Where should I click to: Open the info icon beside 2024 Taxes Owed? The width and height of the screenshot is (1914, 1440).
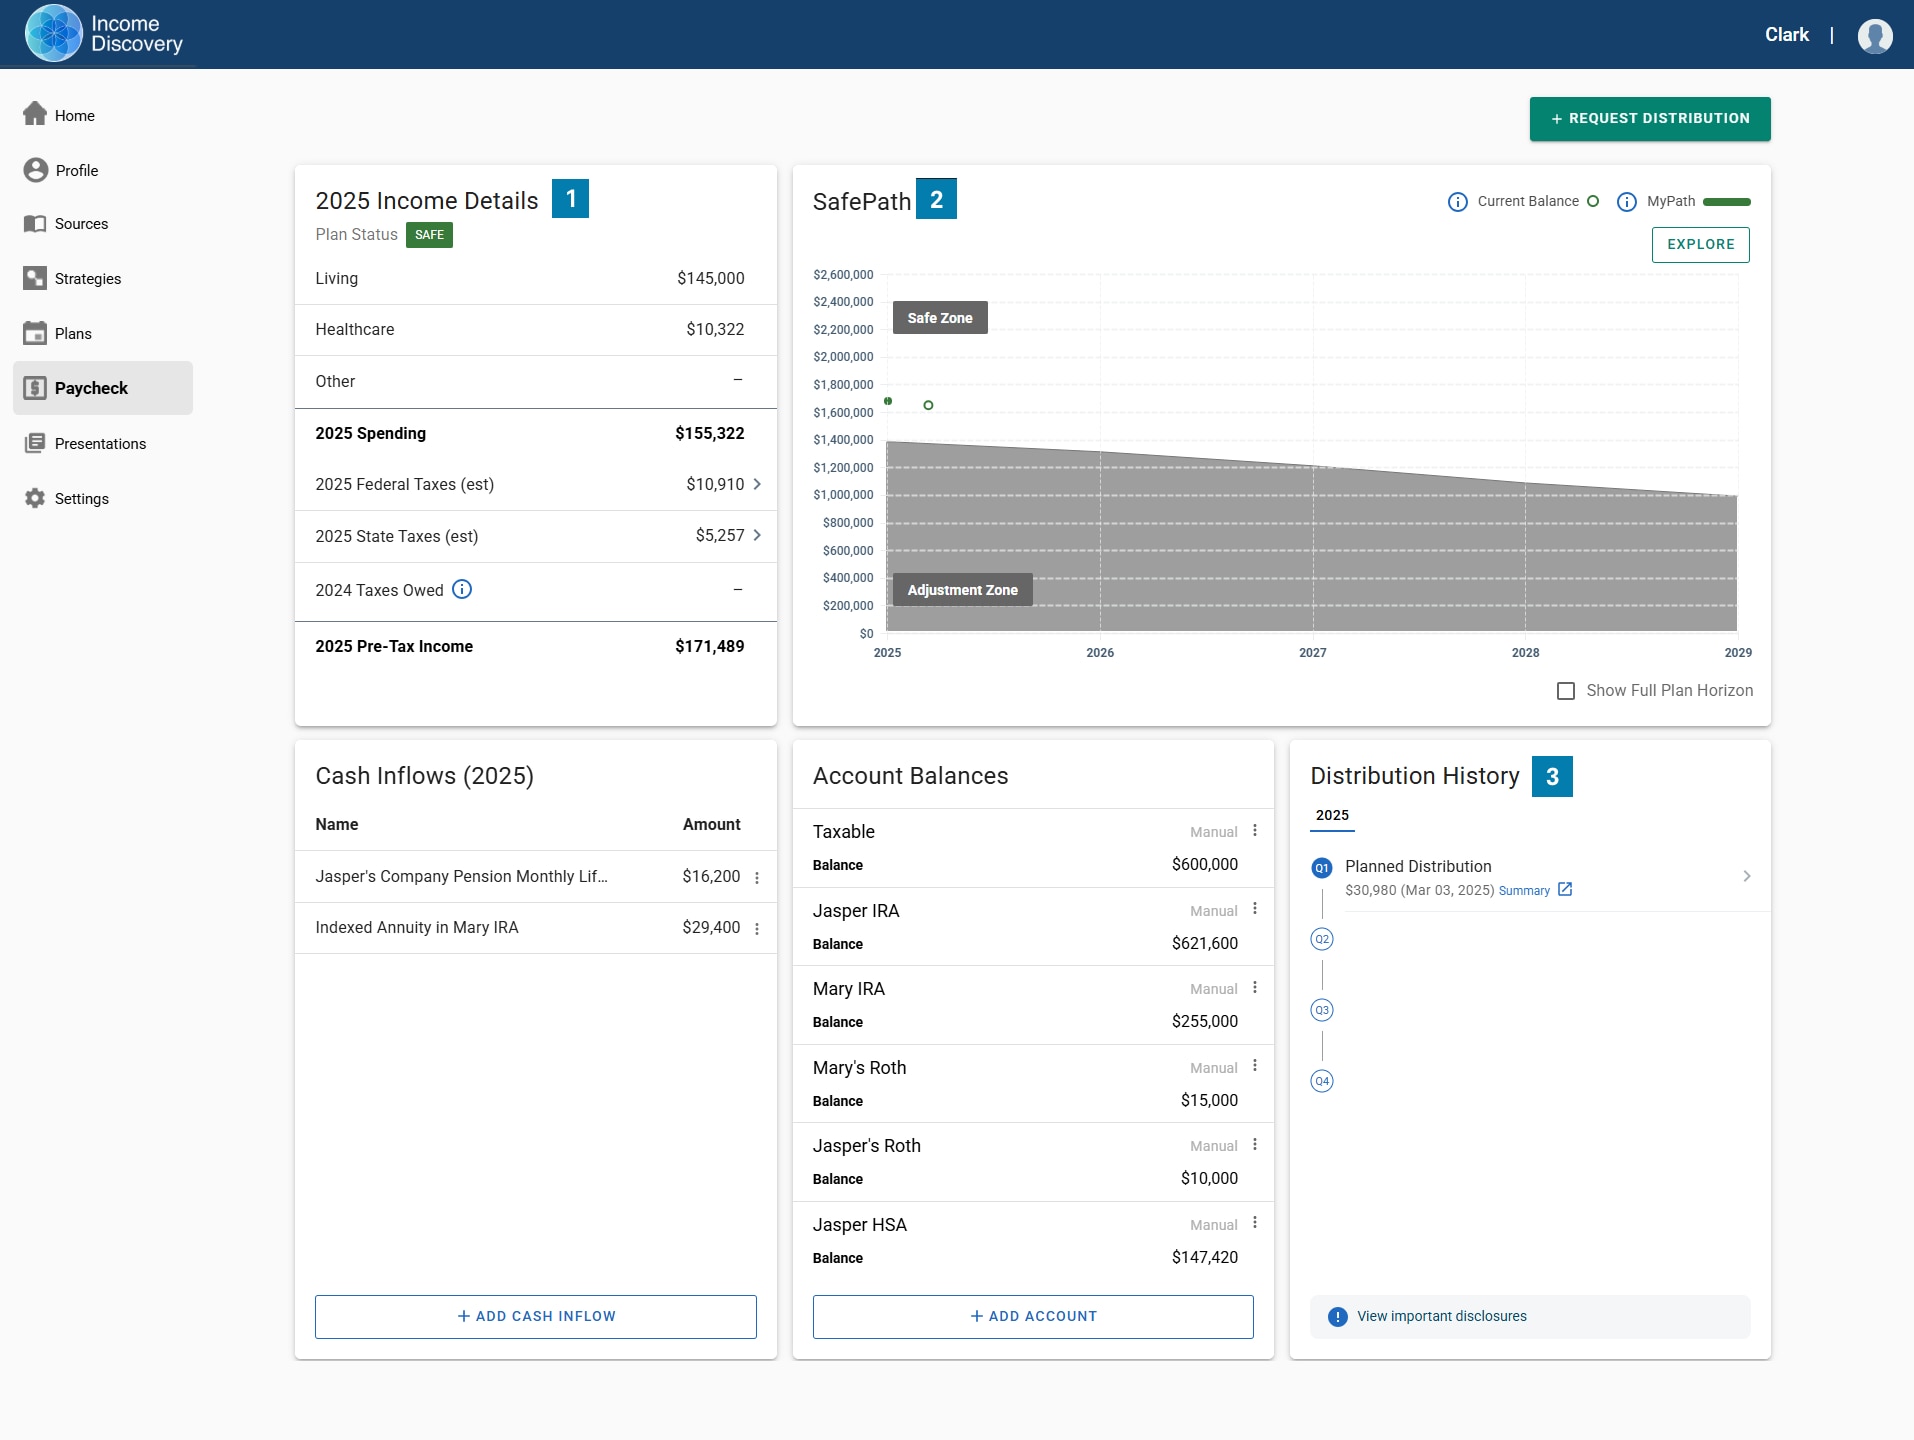point(462,590)
